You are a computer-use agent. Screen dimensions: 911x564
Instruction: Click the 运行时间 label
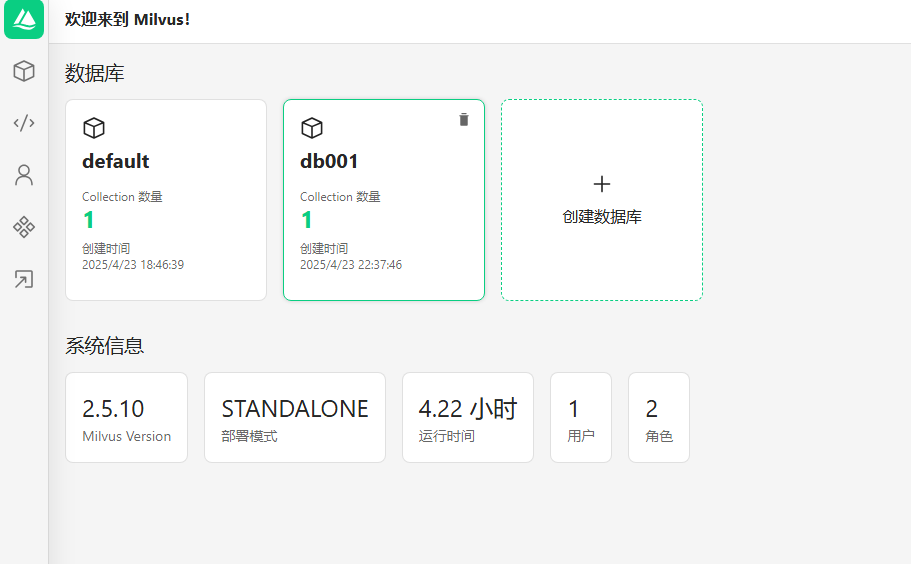point(447,436)
